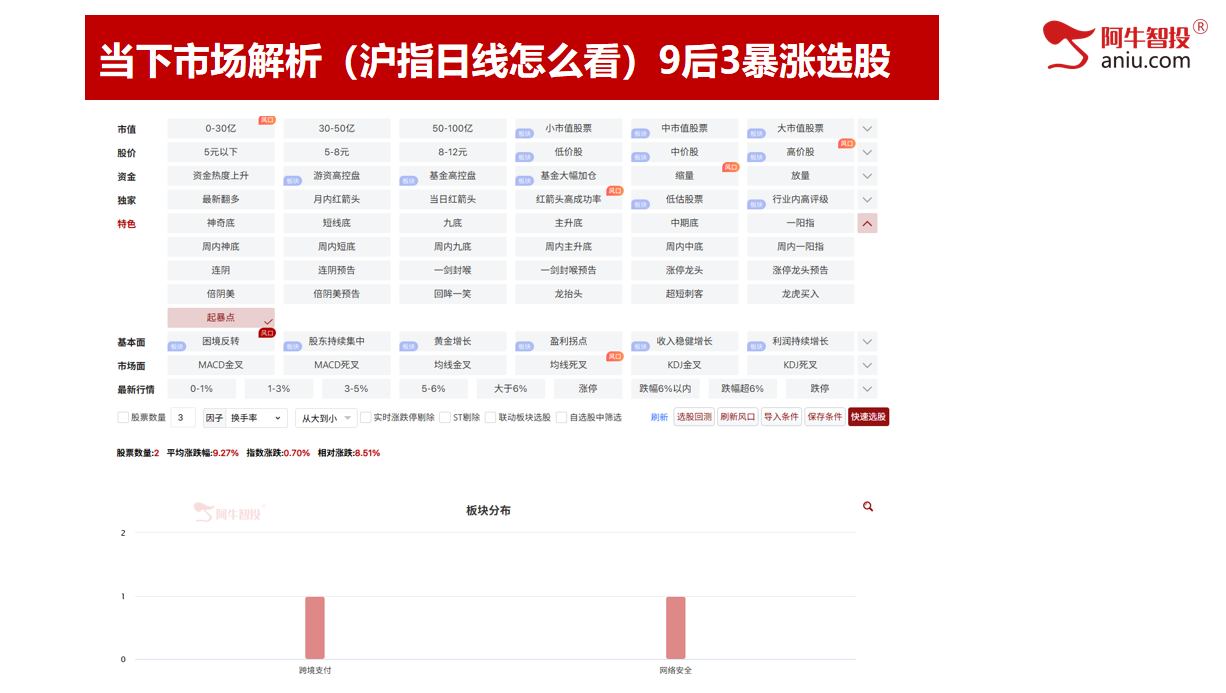This screenshot has width=1226, height=693.
Task: Click the 股票数量 number input field
Action: tap(183, 418)
